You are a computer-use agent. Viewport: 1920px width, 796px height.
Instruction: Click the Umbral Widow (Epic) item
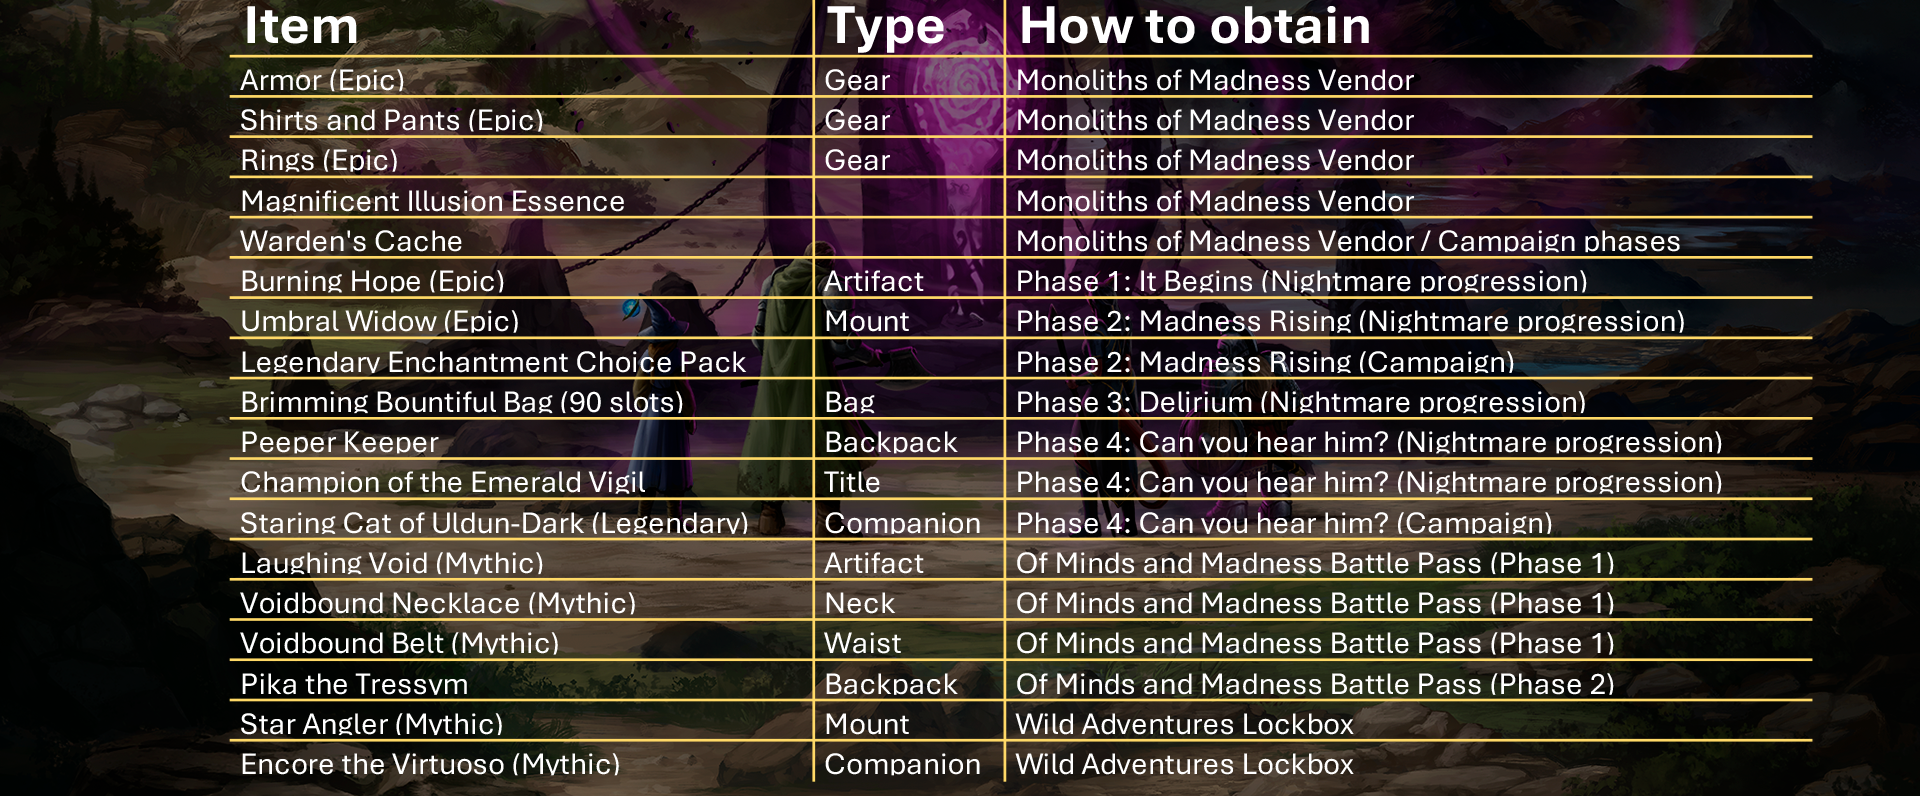click(380, 321)
